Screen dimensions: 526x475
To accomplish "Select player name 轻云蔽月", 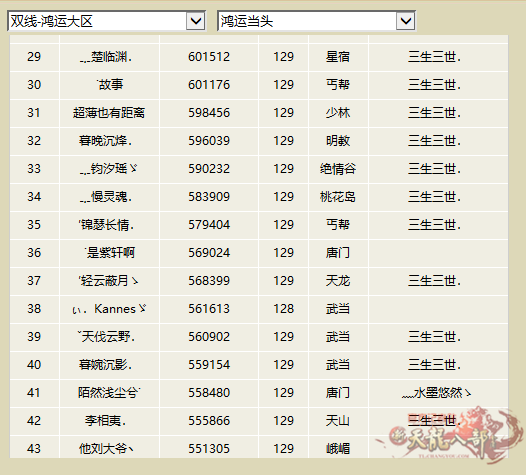I will pyautogui.click(x=108, y=281).
